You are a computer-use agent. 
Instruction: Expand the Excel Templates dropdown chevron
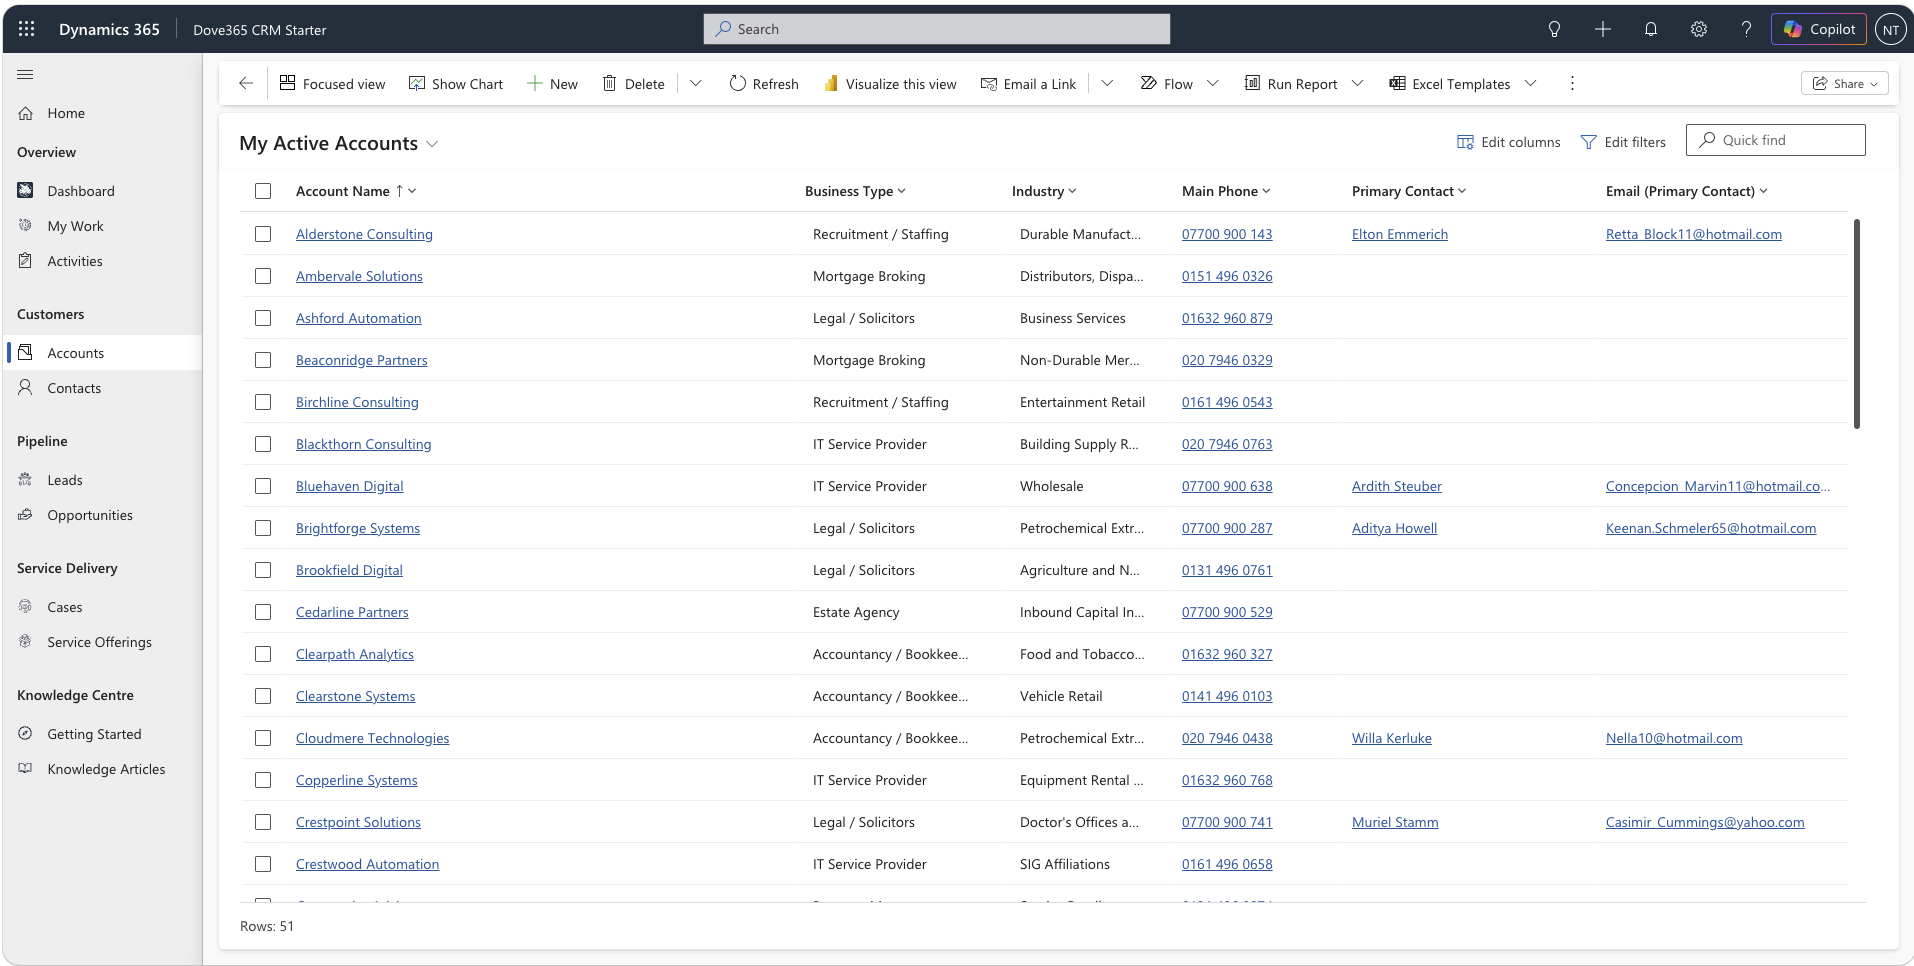click(1530, 83)
